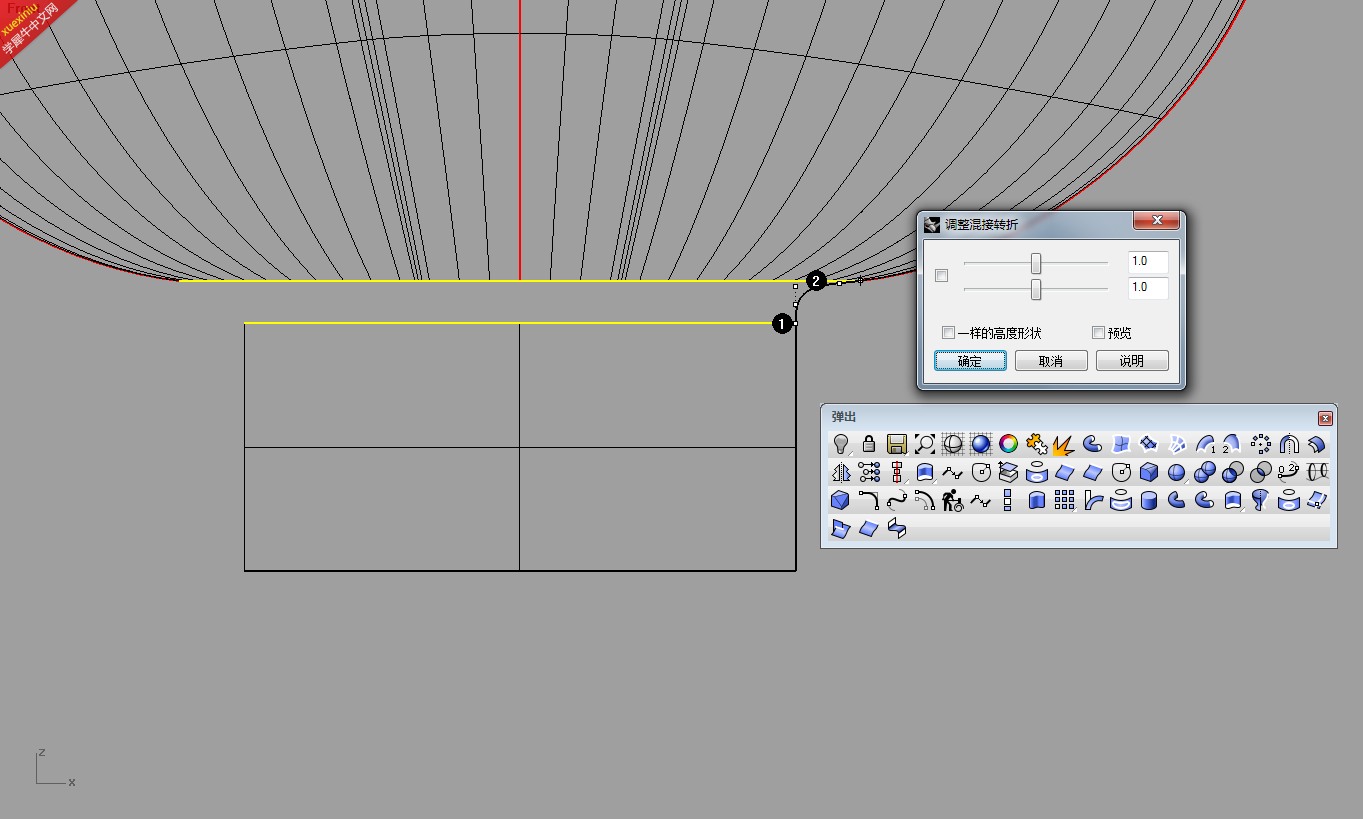Click the S-shaped folded surface icon

point(896,528)
